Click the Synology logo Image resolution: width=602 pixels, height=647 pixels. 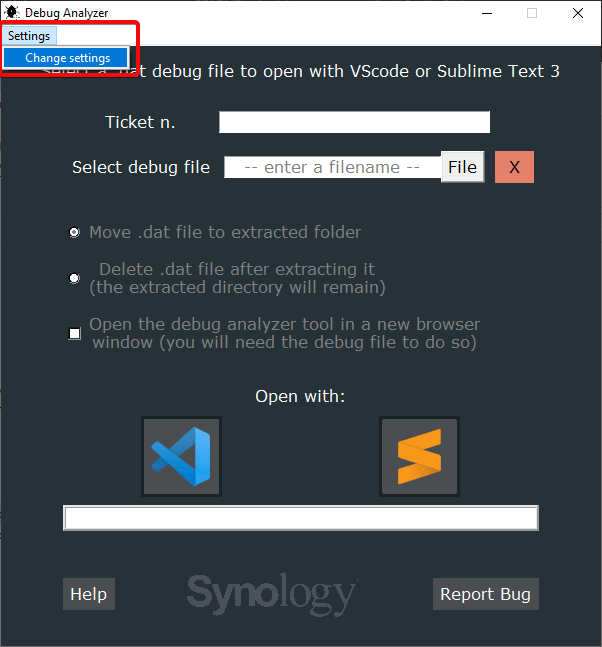click(x=272, y=594)
